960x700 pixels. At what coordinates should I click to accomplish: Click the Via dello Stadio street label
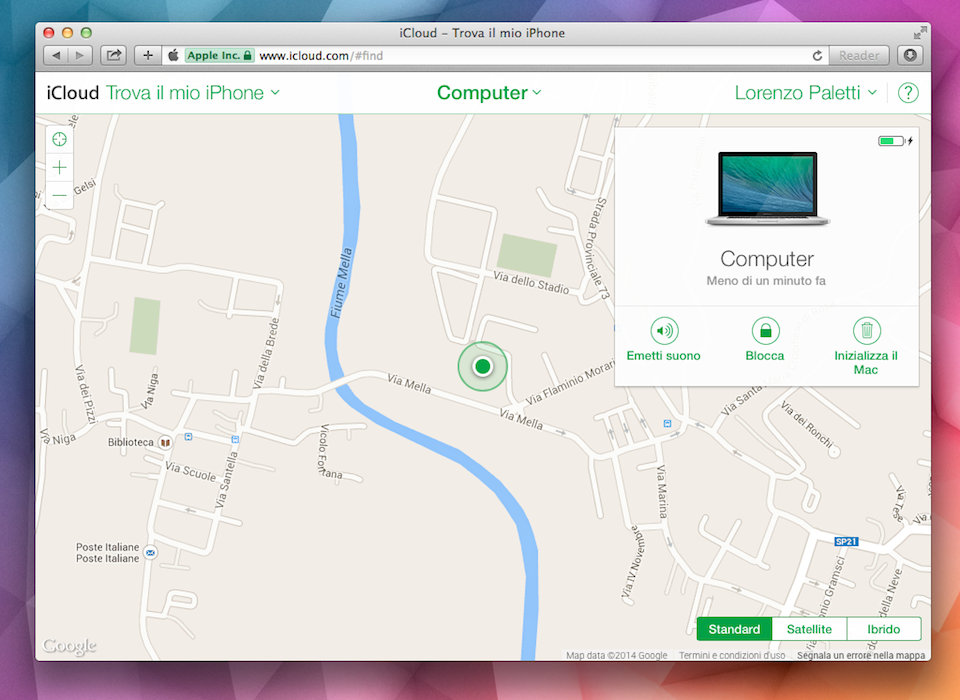tap(531, 282)
